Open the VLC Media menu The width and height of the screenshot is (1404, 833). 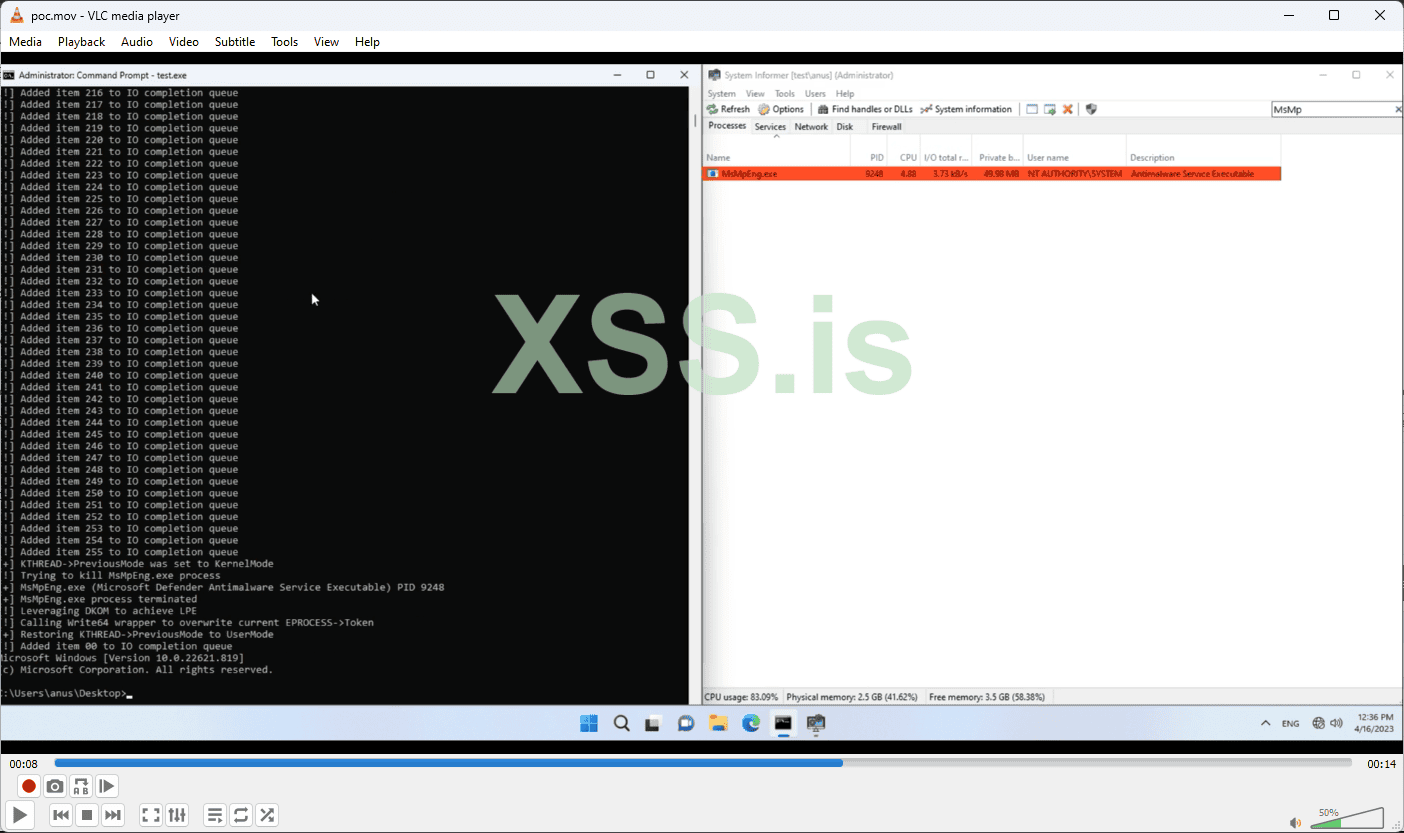coord(26,42)
